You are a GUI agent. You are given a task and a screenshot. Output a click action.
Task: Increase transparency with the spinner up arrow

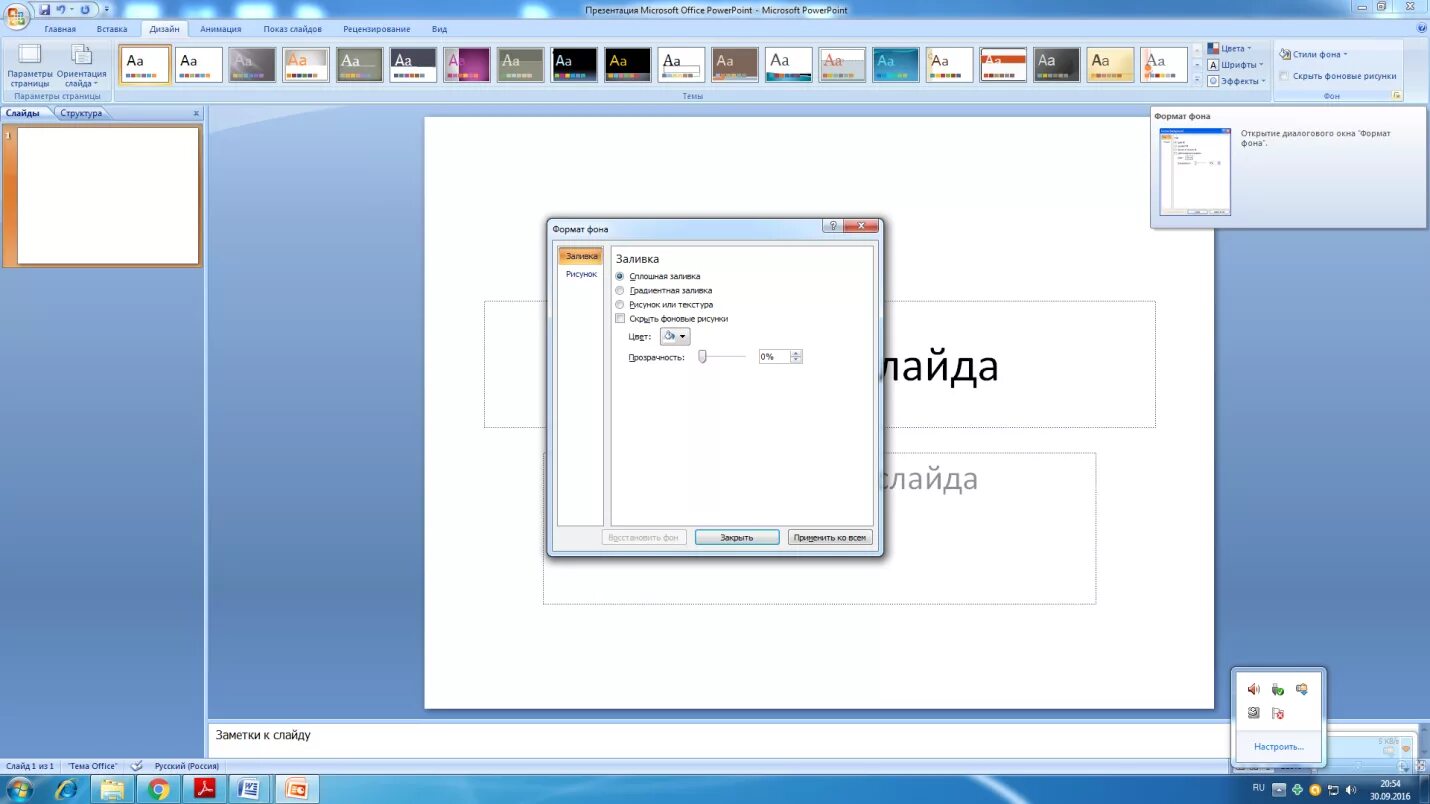point(796,353)
